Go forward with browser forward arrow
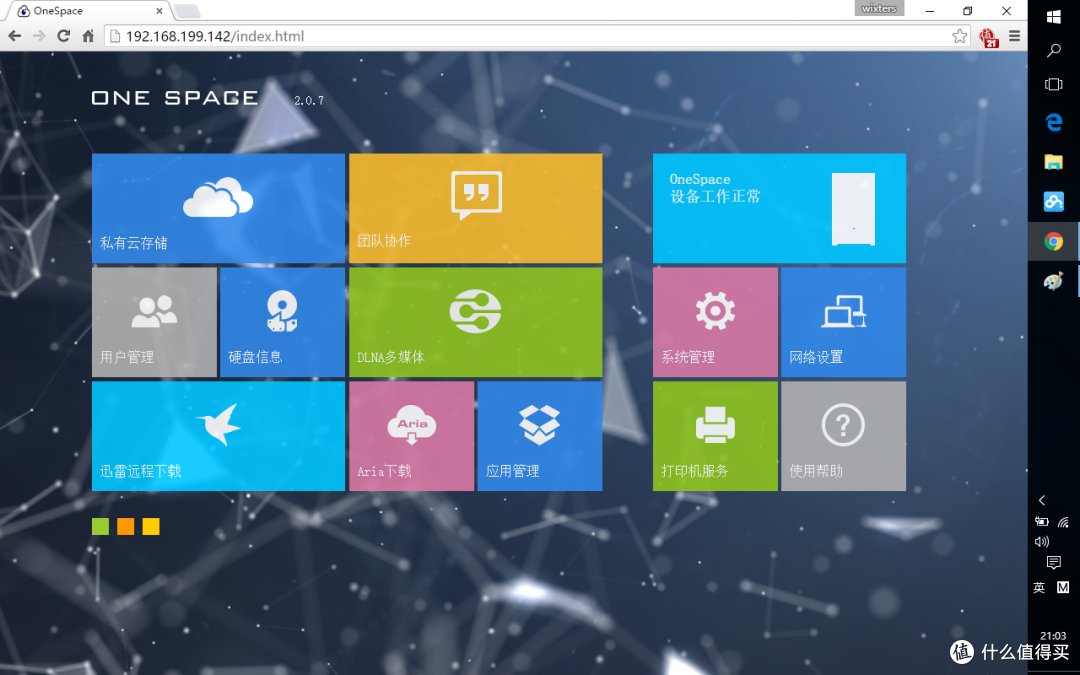This screenshot has height=675, width=1080. coord(39,36)
